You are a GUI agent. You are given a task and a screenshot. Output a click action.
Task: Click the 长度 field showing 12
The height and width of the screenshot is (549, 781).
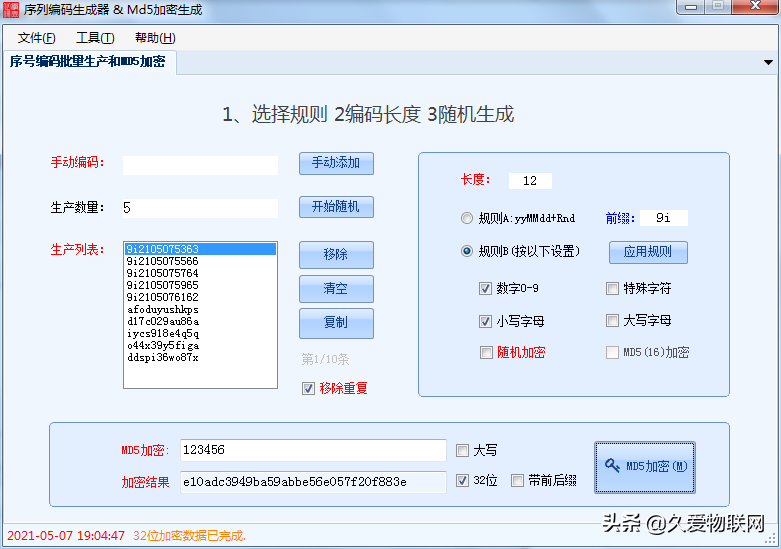click(530, 181)
